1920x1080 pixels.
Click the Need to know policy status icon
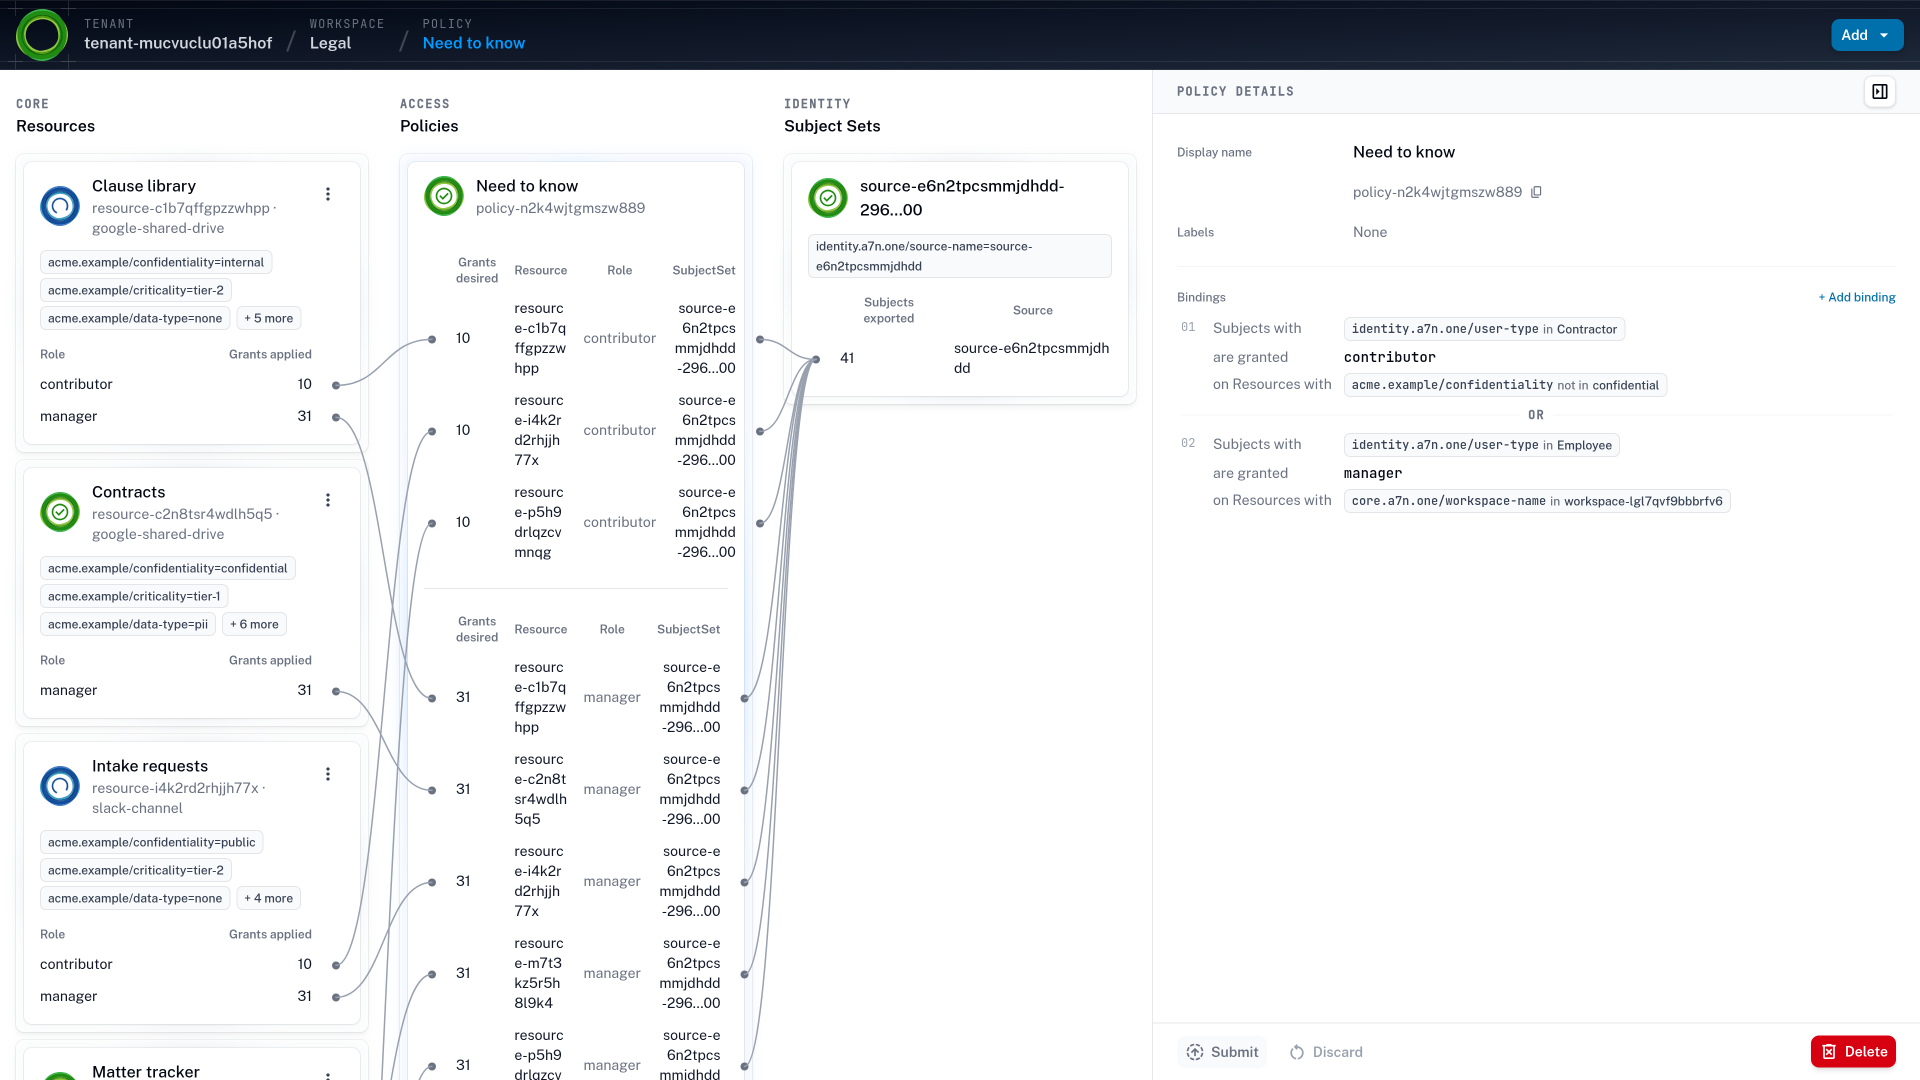(444, 196)
